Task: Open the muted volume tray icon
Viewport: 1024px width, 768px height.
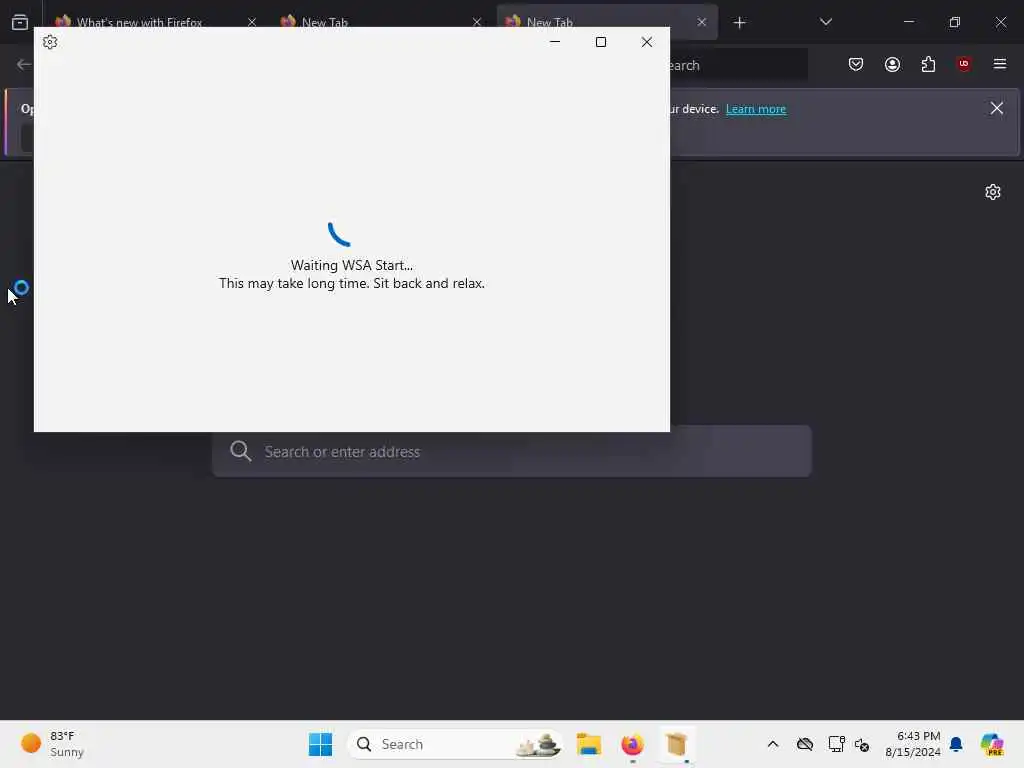Action: (x=862, y=744)
